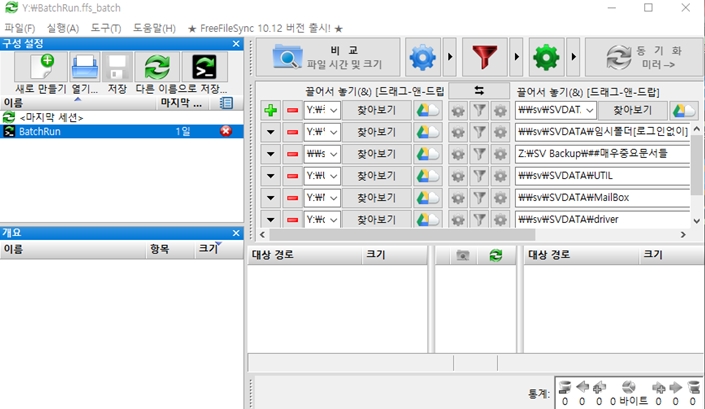The height and width of the screenshot is (409, 705).
Task: Open the right folder dropdown of \\sv\SVDATA
Action: pyautogui.click(x=590, y=111)
